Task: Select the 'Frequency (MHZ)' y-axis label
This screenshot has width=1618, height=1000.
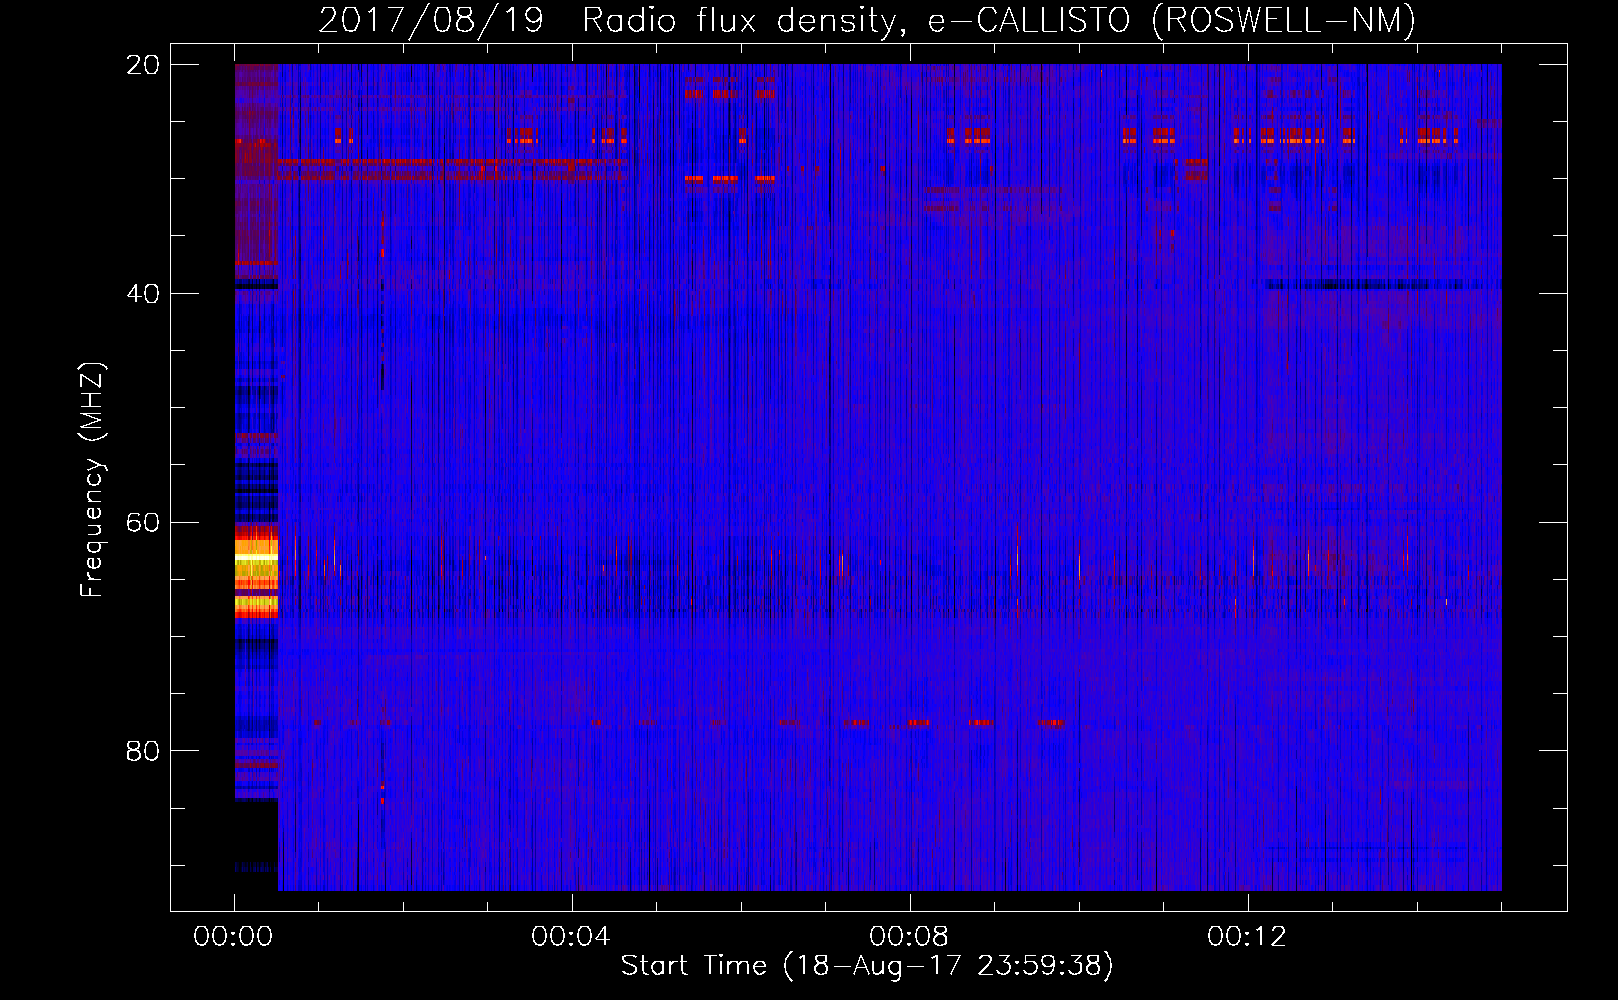Action: 91,480
